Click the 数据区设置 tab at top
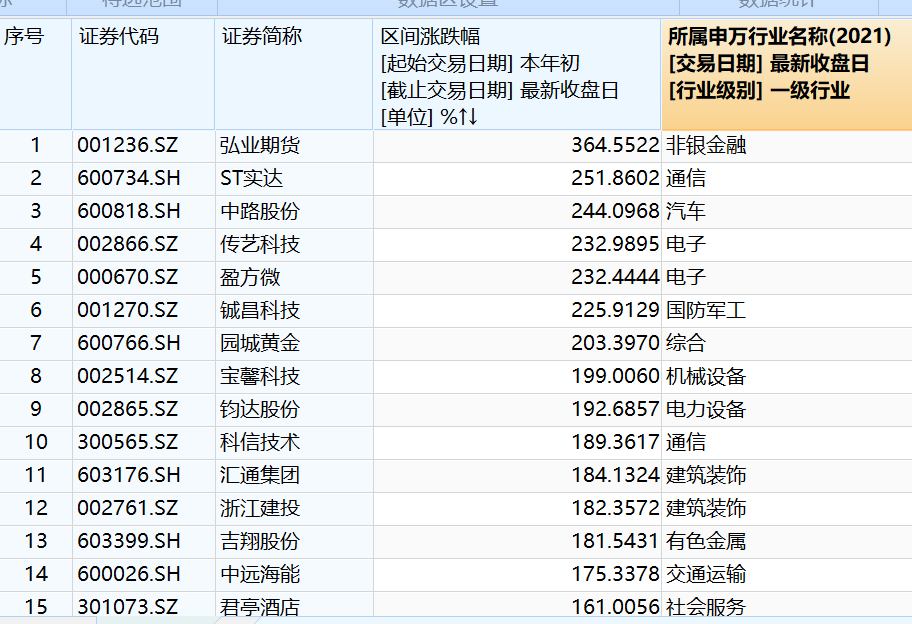 [x=448, y=3]
